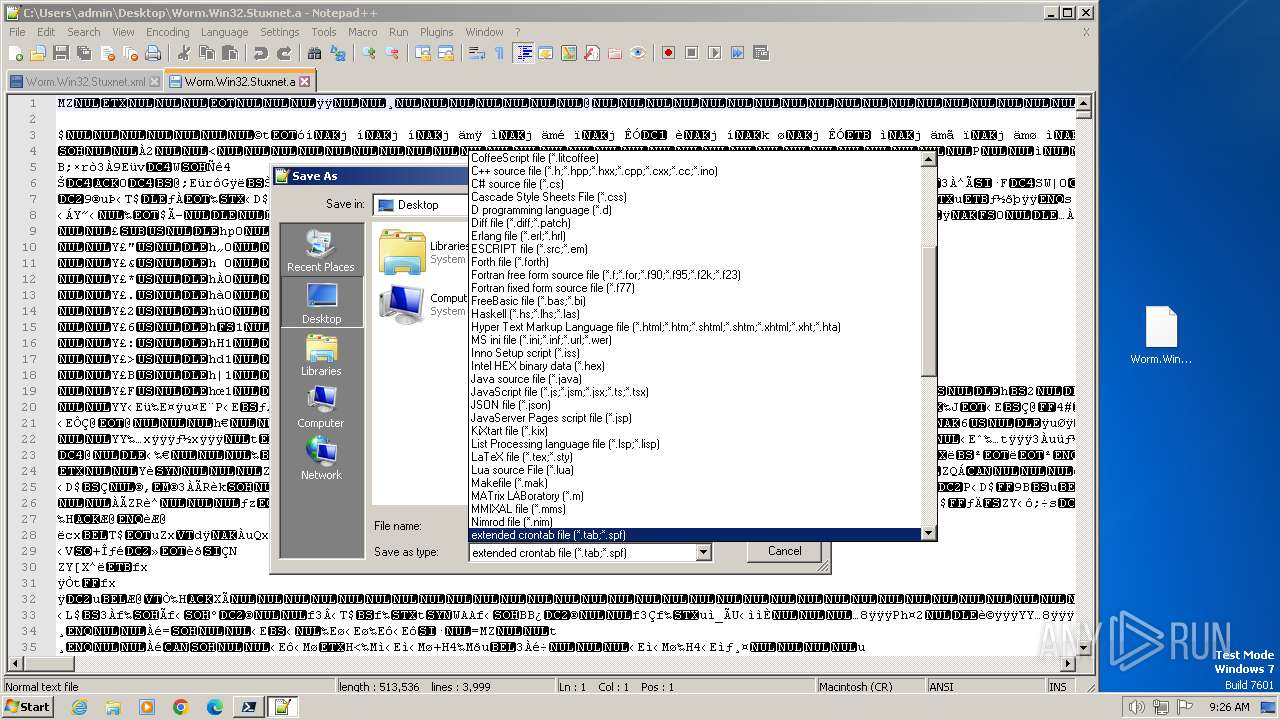Viewport: 1280px width, 720px height.
Task: Click the Undo arrow icon
Action: coord(261,53)
